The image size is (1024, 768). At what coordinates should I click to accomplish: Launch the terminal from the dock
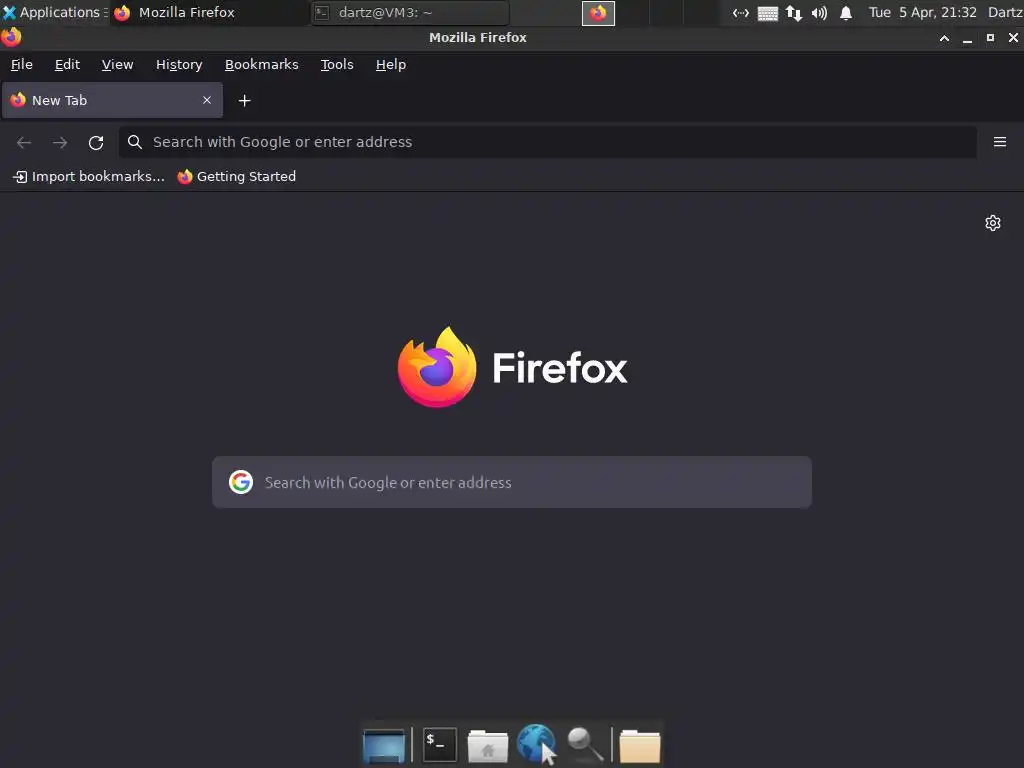(x=440, y=744)
